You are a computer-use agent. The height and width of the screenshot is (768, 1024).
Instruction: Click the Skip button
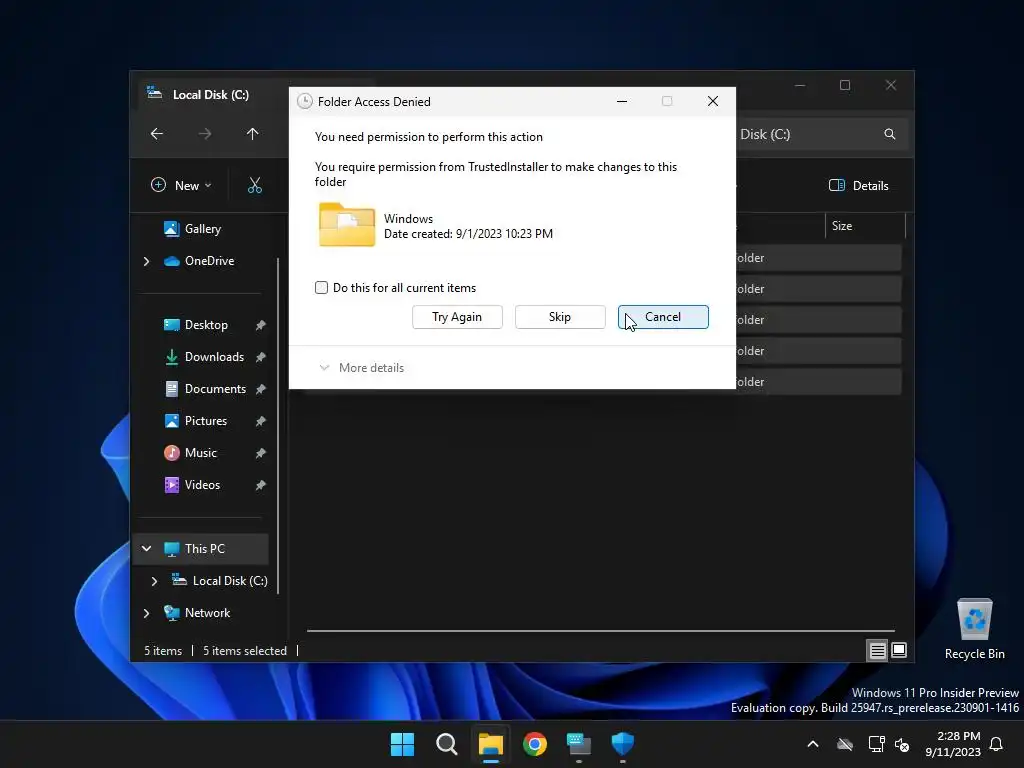(x=560, y=317)
